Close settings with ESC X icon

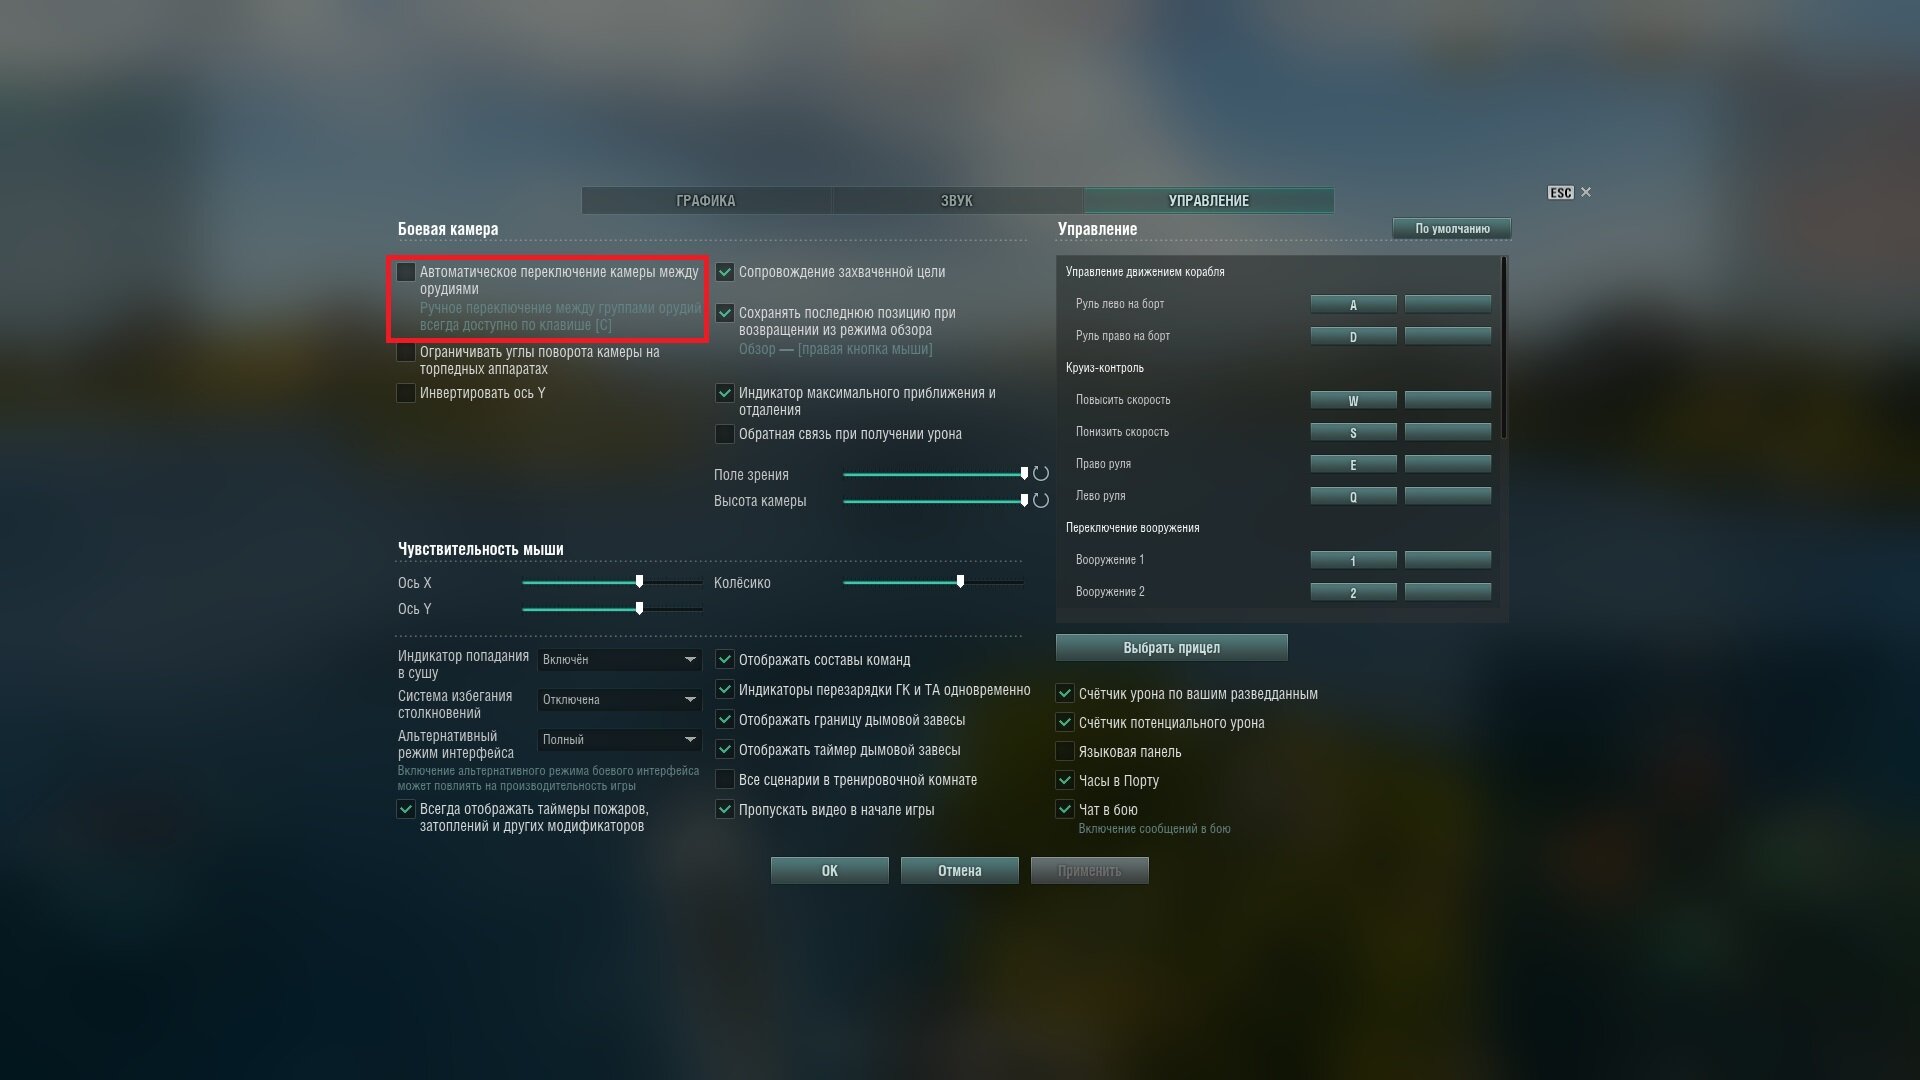pos(1585,192)
